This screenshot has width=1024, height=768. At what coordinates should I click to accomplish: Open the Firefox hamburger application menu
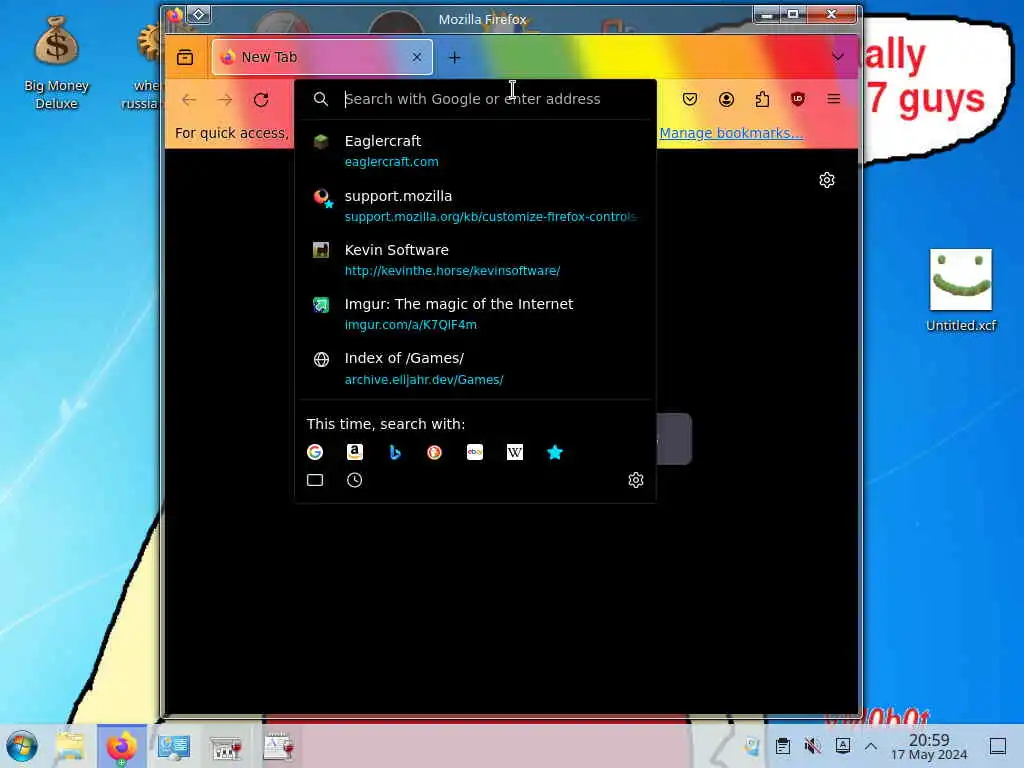point(833,99)
